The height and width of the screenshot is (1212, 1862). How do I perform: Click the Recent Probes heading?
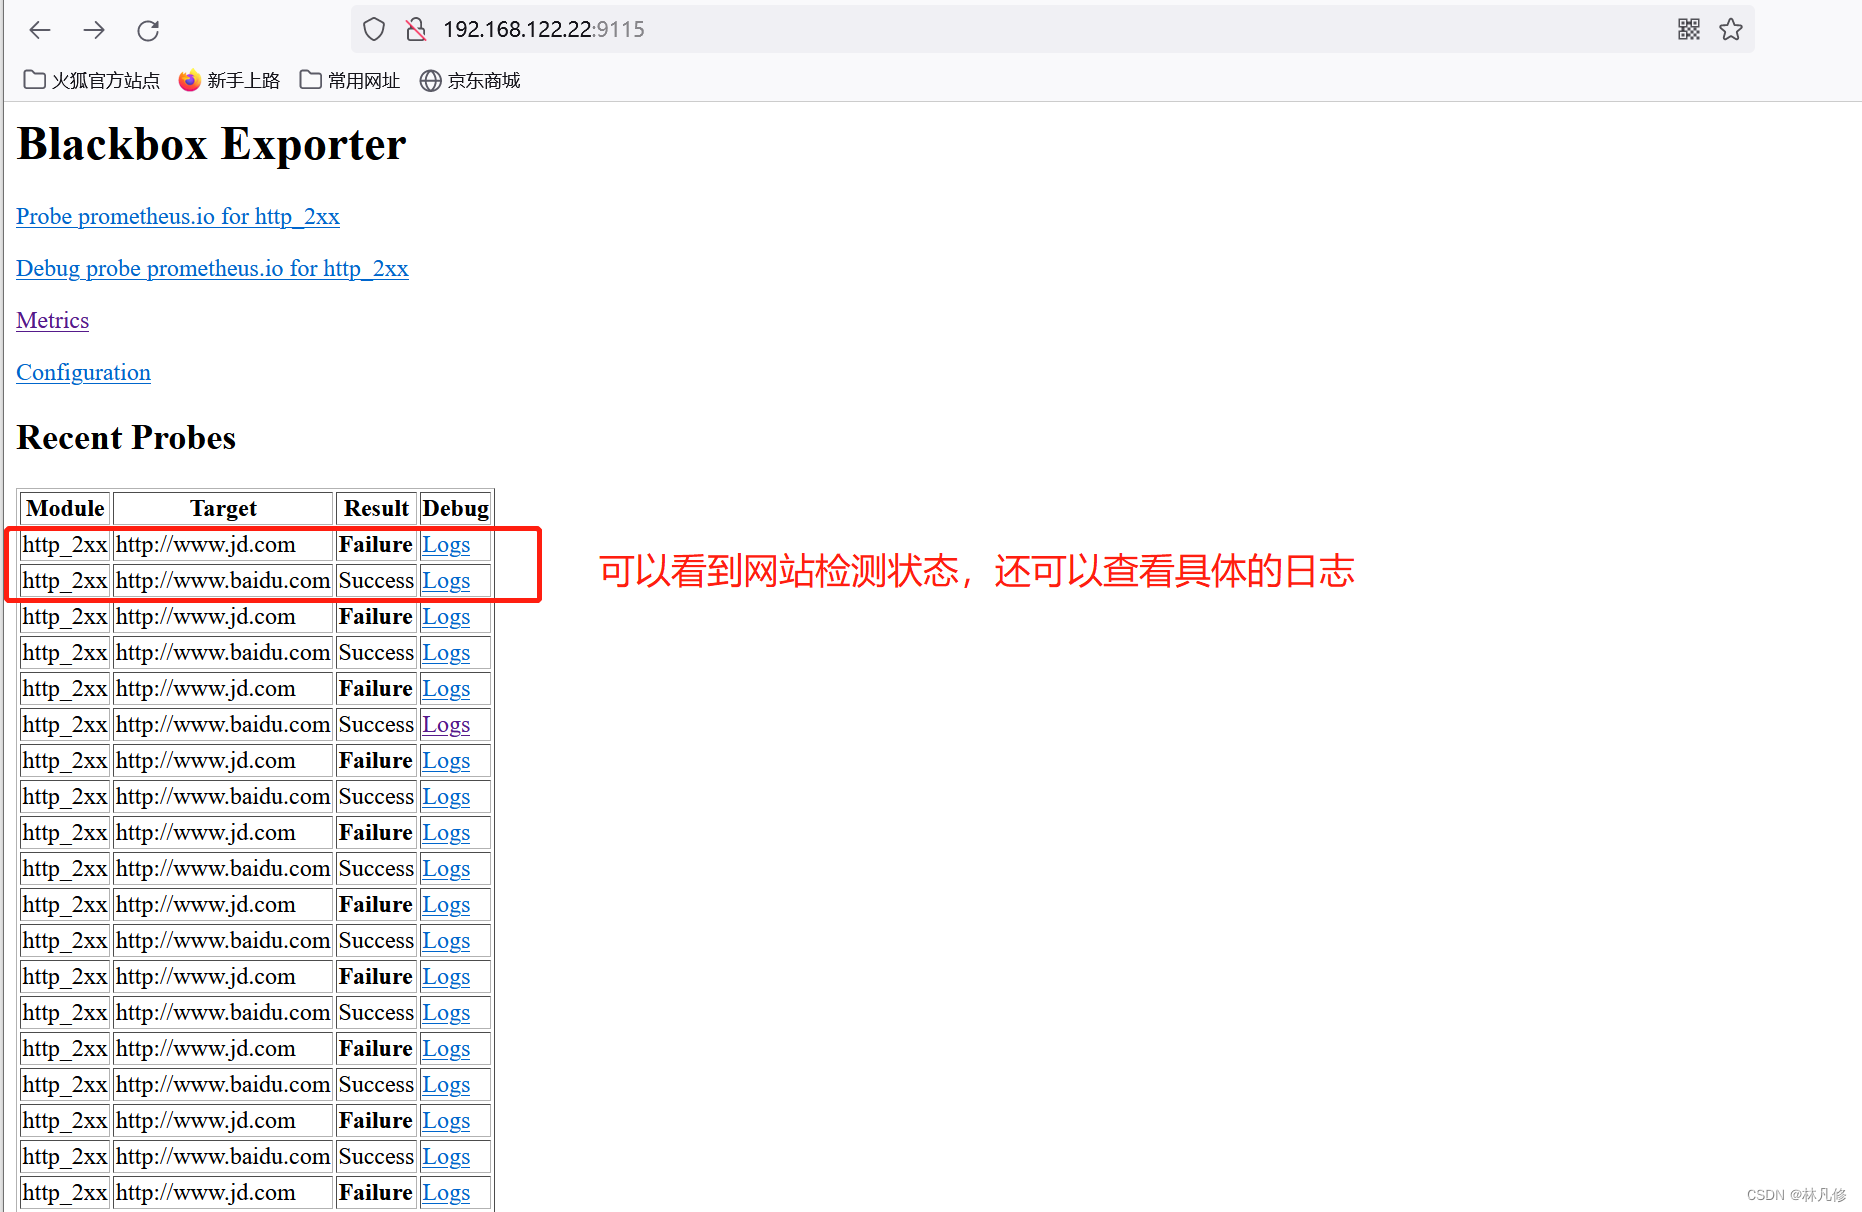126,438
